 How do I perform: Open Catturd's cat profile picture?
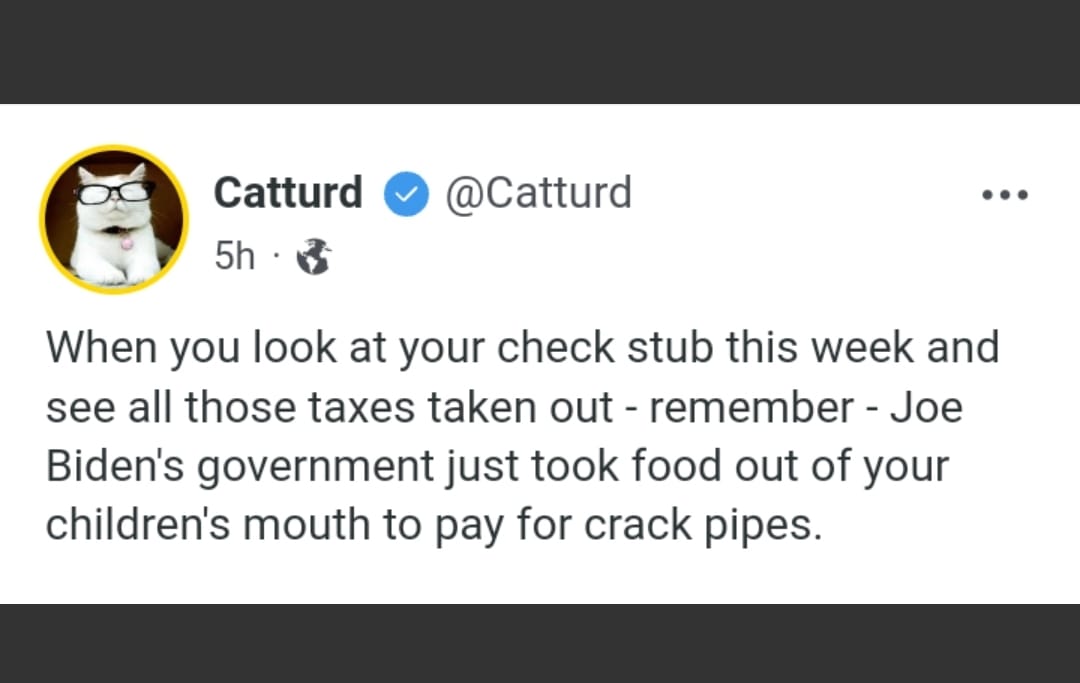click(x=114, y=220)
